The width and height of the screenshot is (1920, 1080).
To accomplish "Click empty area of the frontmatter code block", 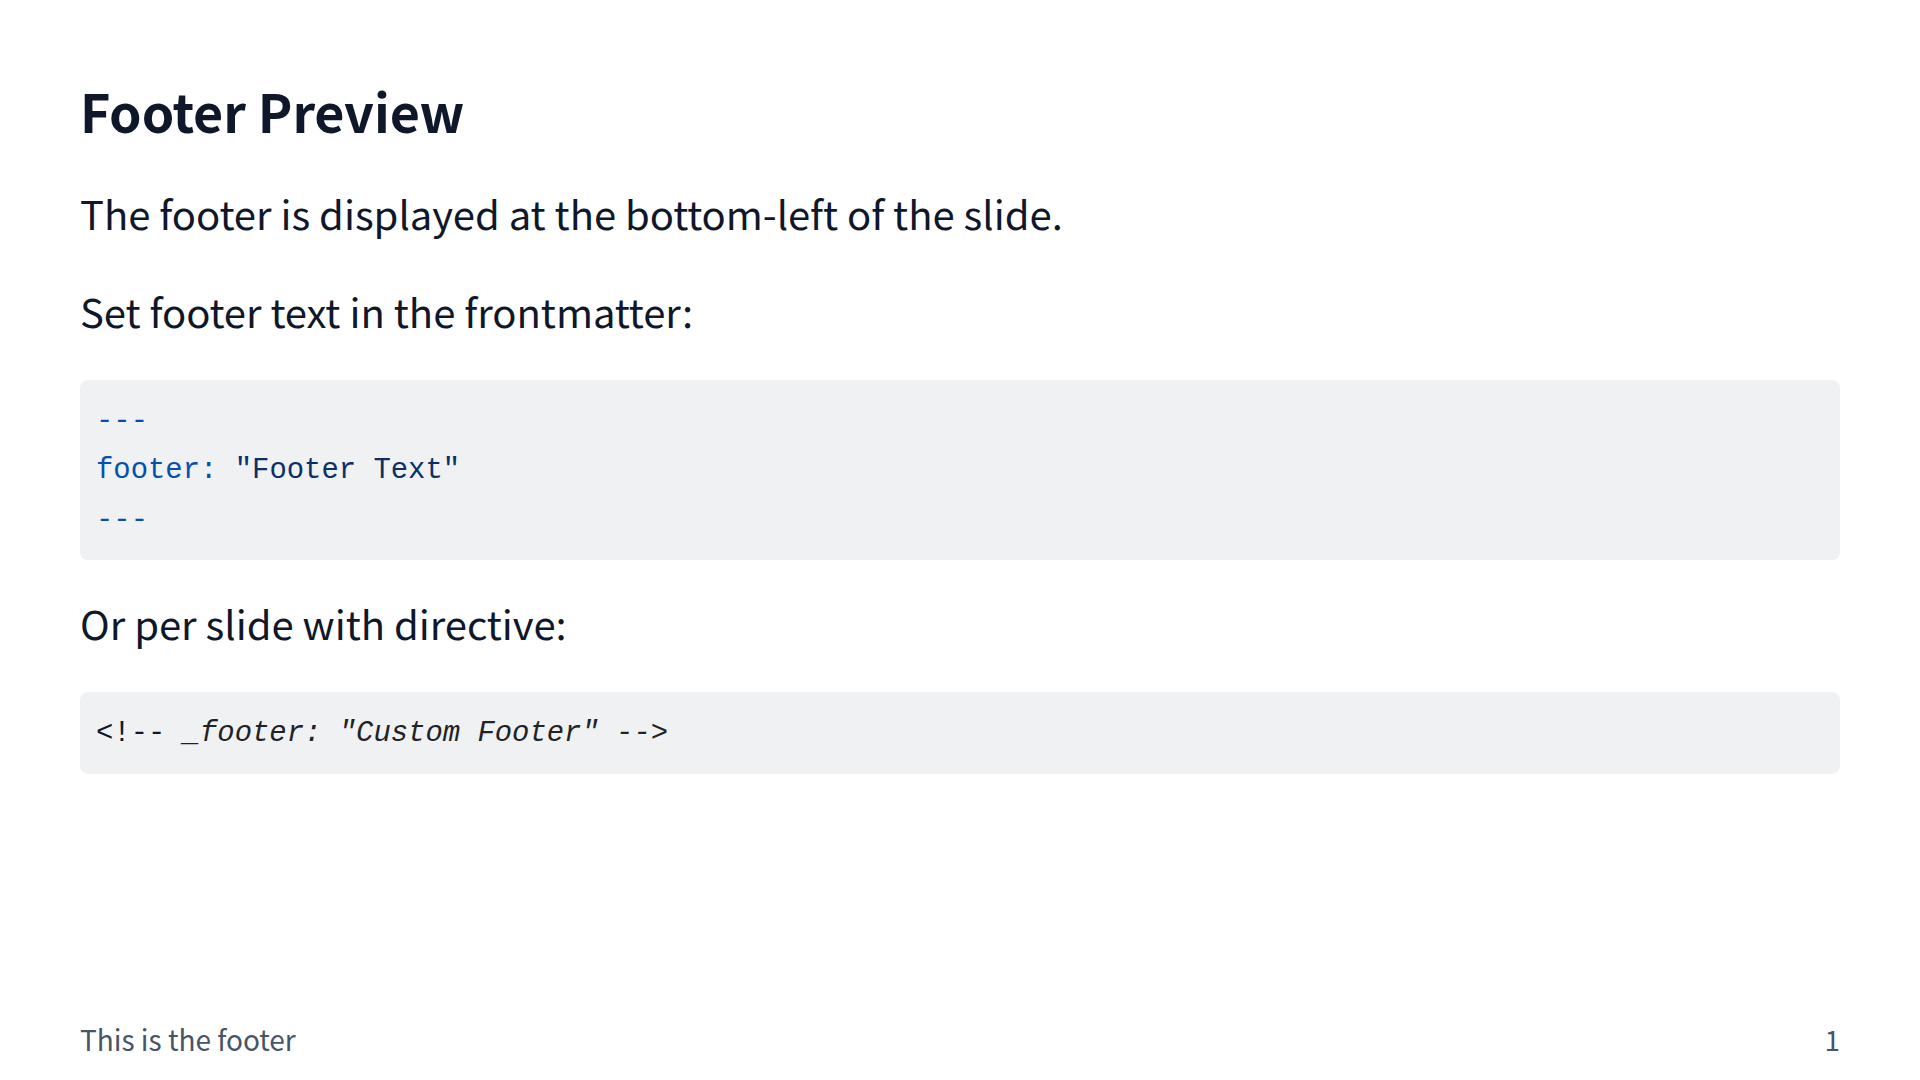I will pos(1100,470).
